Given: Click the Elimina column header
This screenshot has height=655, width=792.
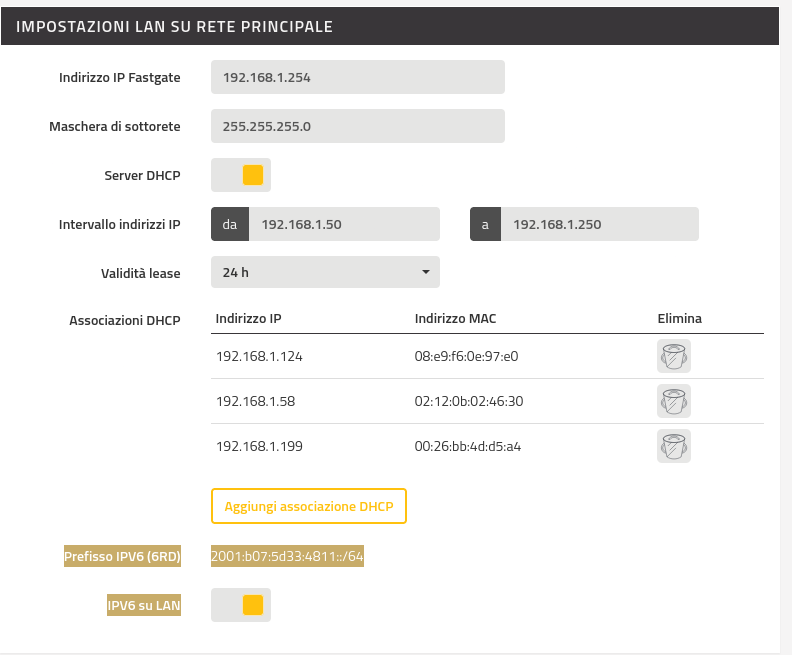Looking at the screenshot, I should tap(679, 319).
